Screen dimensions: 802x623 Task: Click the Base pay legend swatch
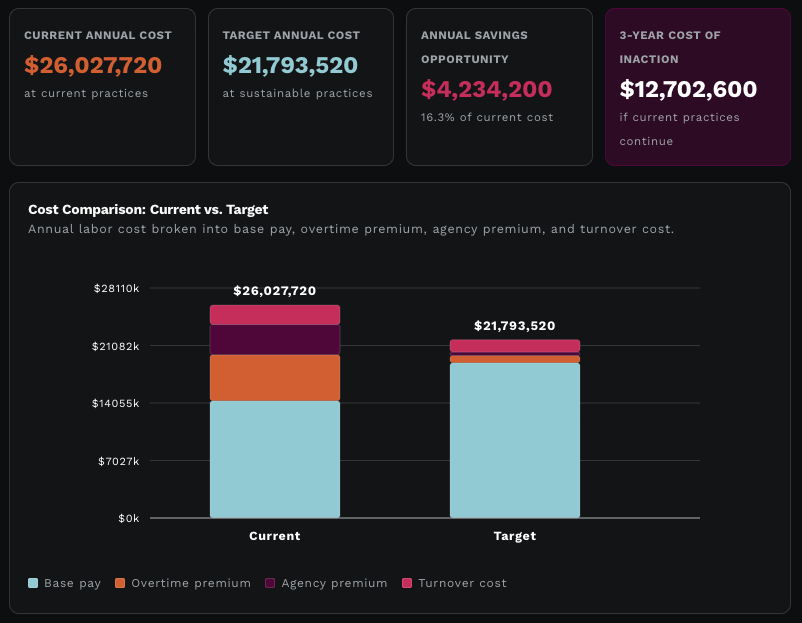33,583
